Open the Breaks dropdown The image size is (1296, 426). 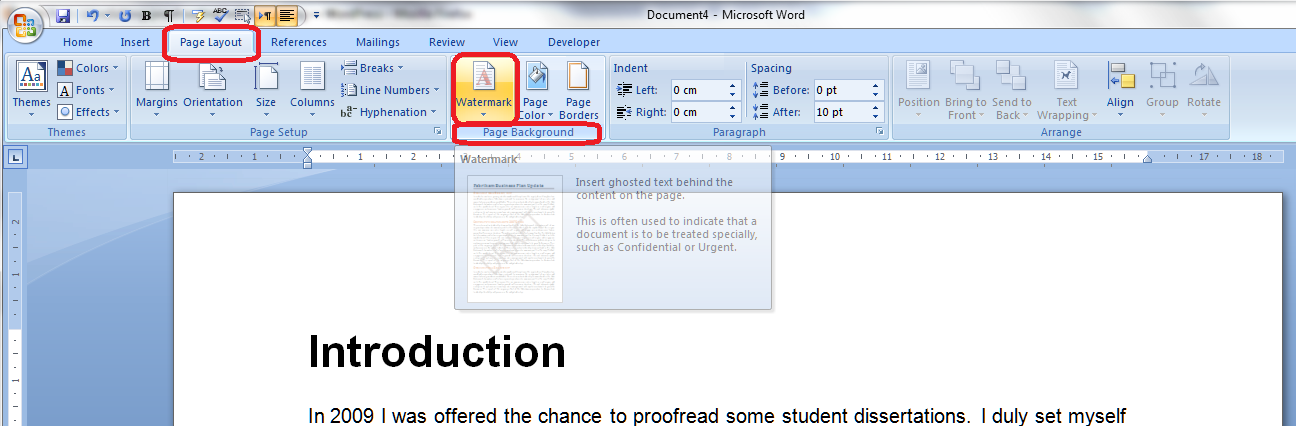pos(373,68)
